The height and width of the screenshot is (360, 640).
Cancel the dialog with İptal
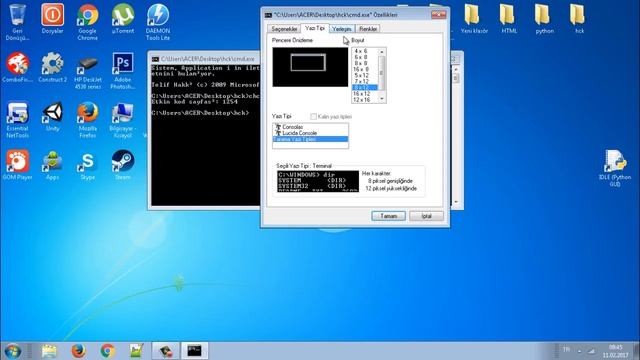pyautogui.click(x=427, y=216)
